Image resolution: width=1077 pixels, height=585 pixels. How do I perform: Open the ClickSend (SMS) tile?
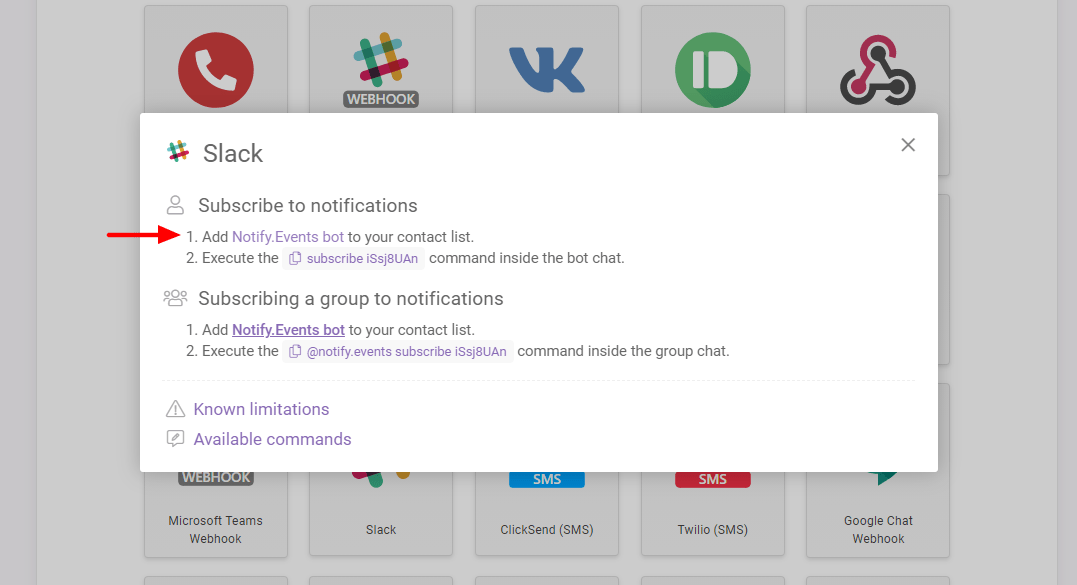click(x=547, y=514)
